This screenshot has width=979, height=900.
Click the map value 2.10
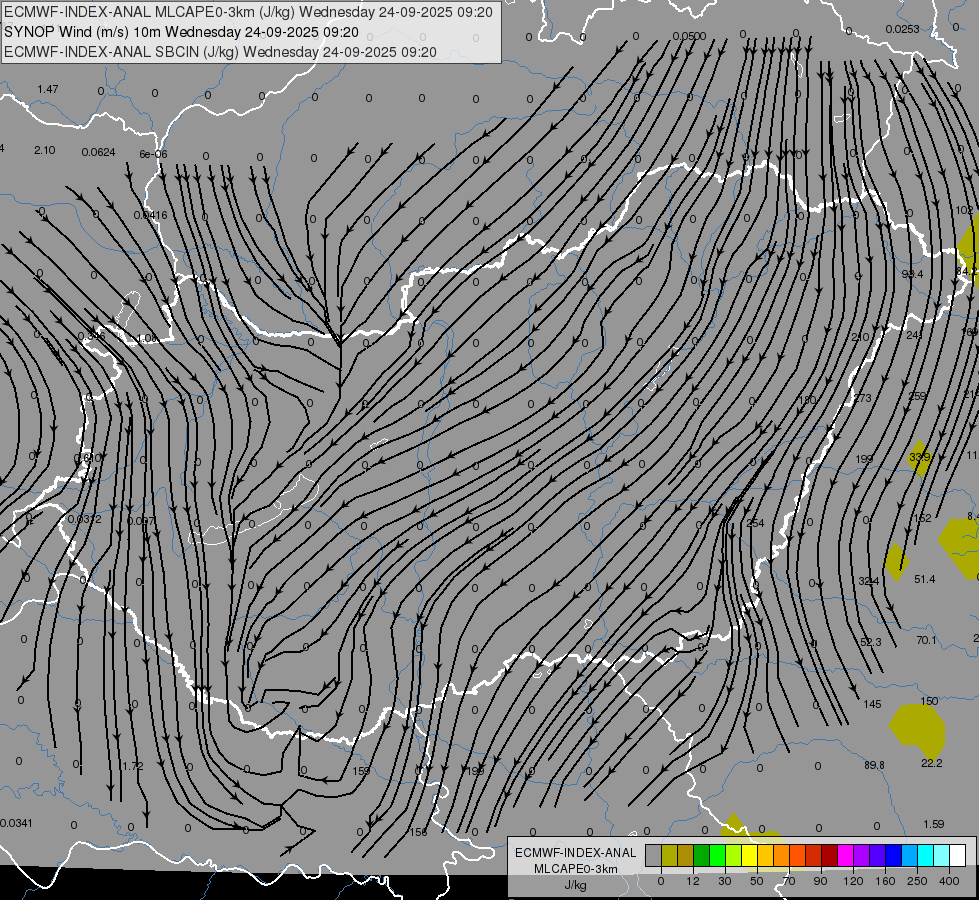45,151
